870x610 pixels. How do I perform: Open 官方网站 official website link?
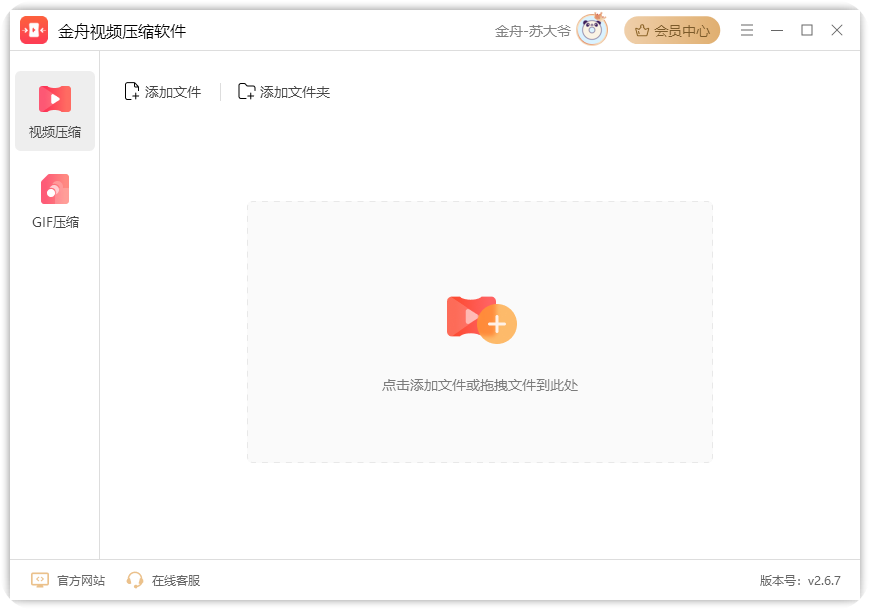pyautogui.click(x=68, y=581)
